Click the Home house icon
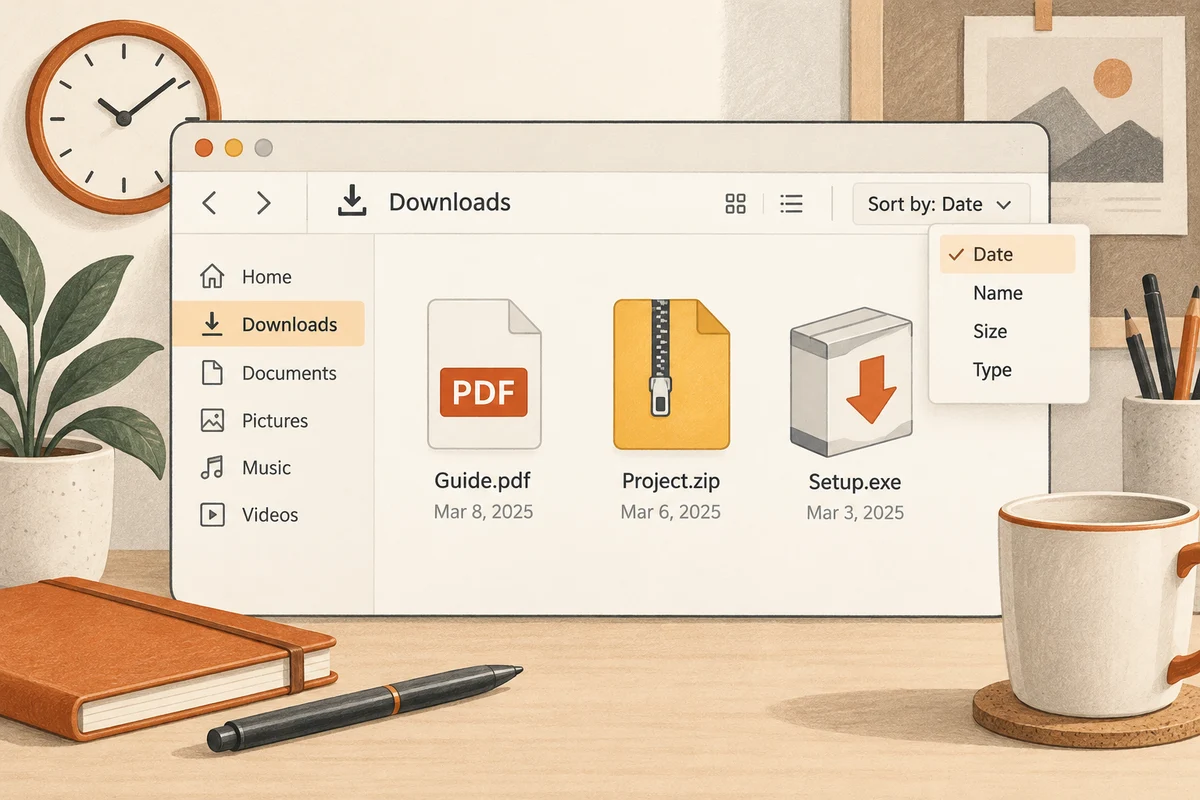Screen dimensions: 1200x800 point(212,276)
